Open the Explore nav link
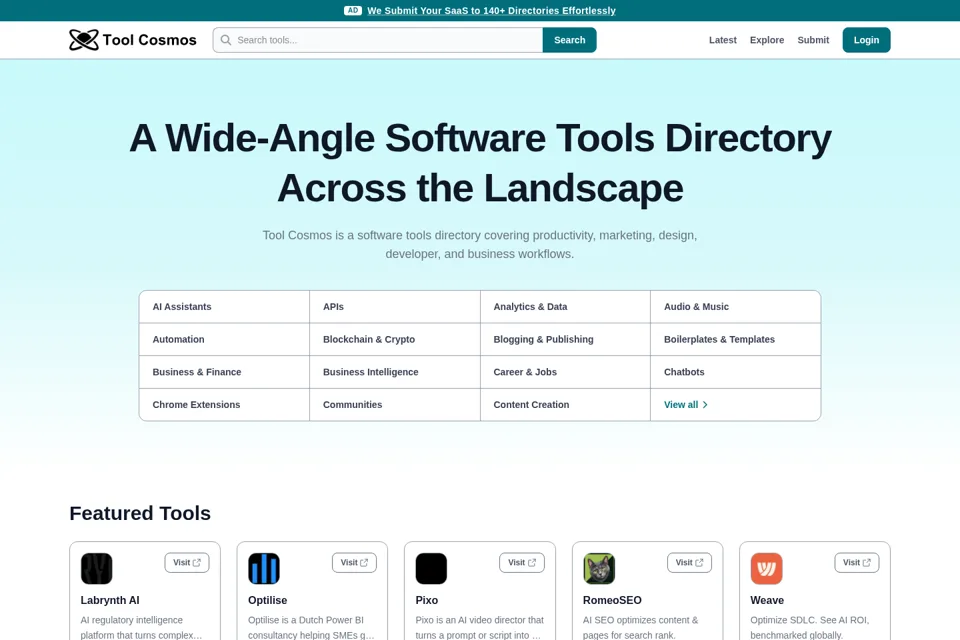960x640 pixels. (x=767, y=40)
